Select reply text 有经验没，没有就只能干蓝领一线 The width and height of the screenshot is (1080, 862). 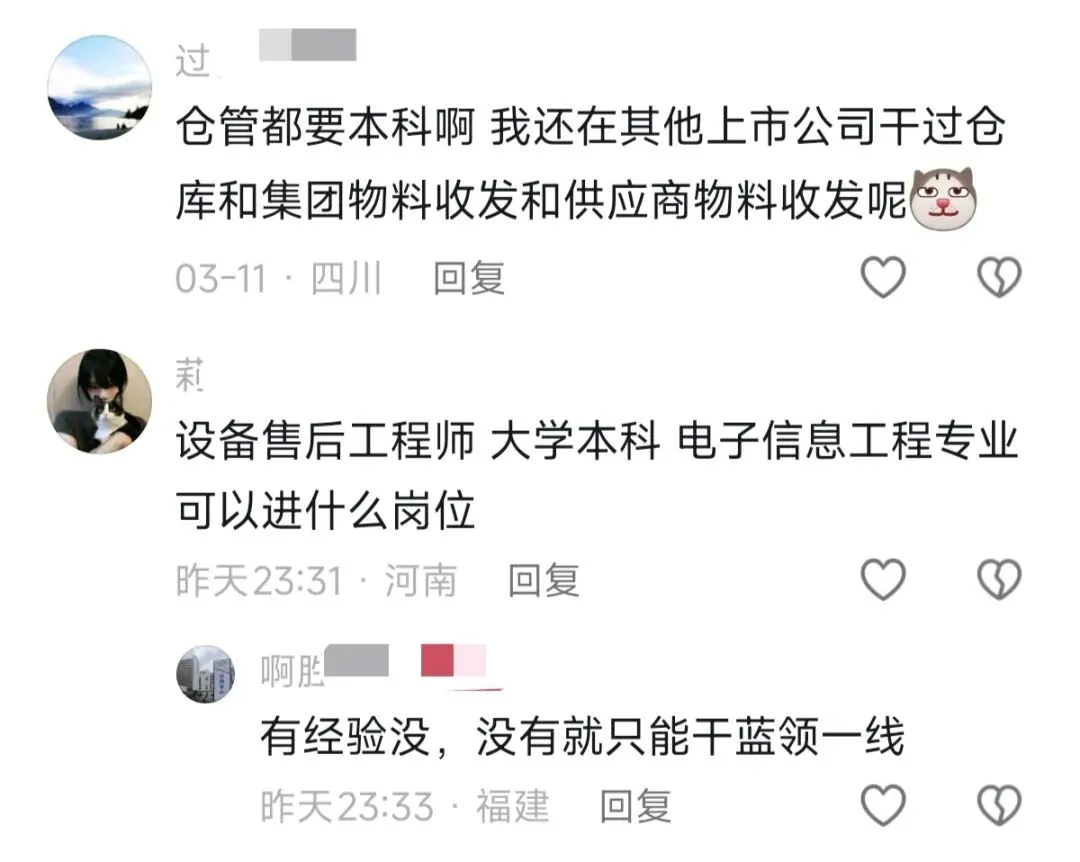(x=582, y=737)
